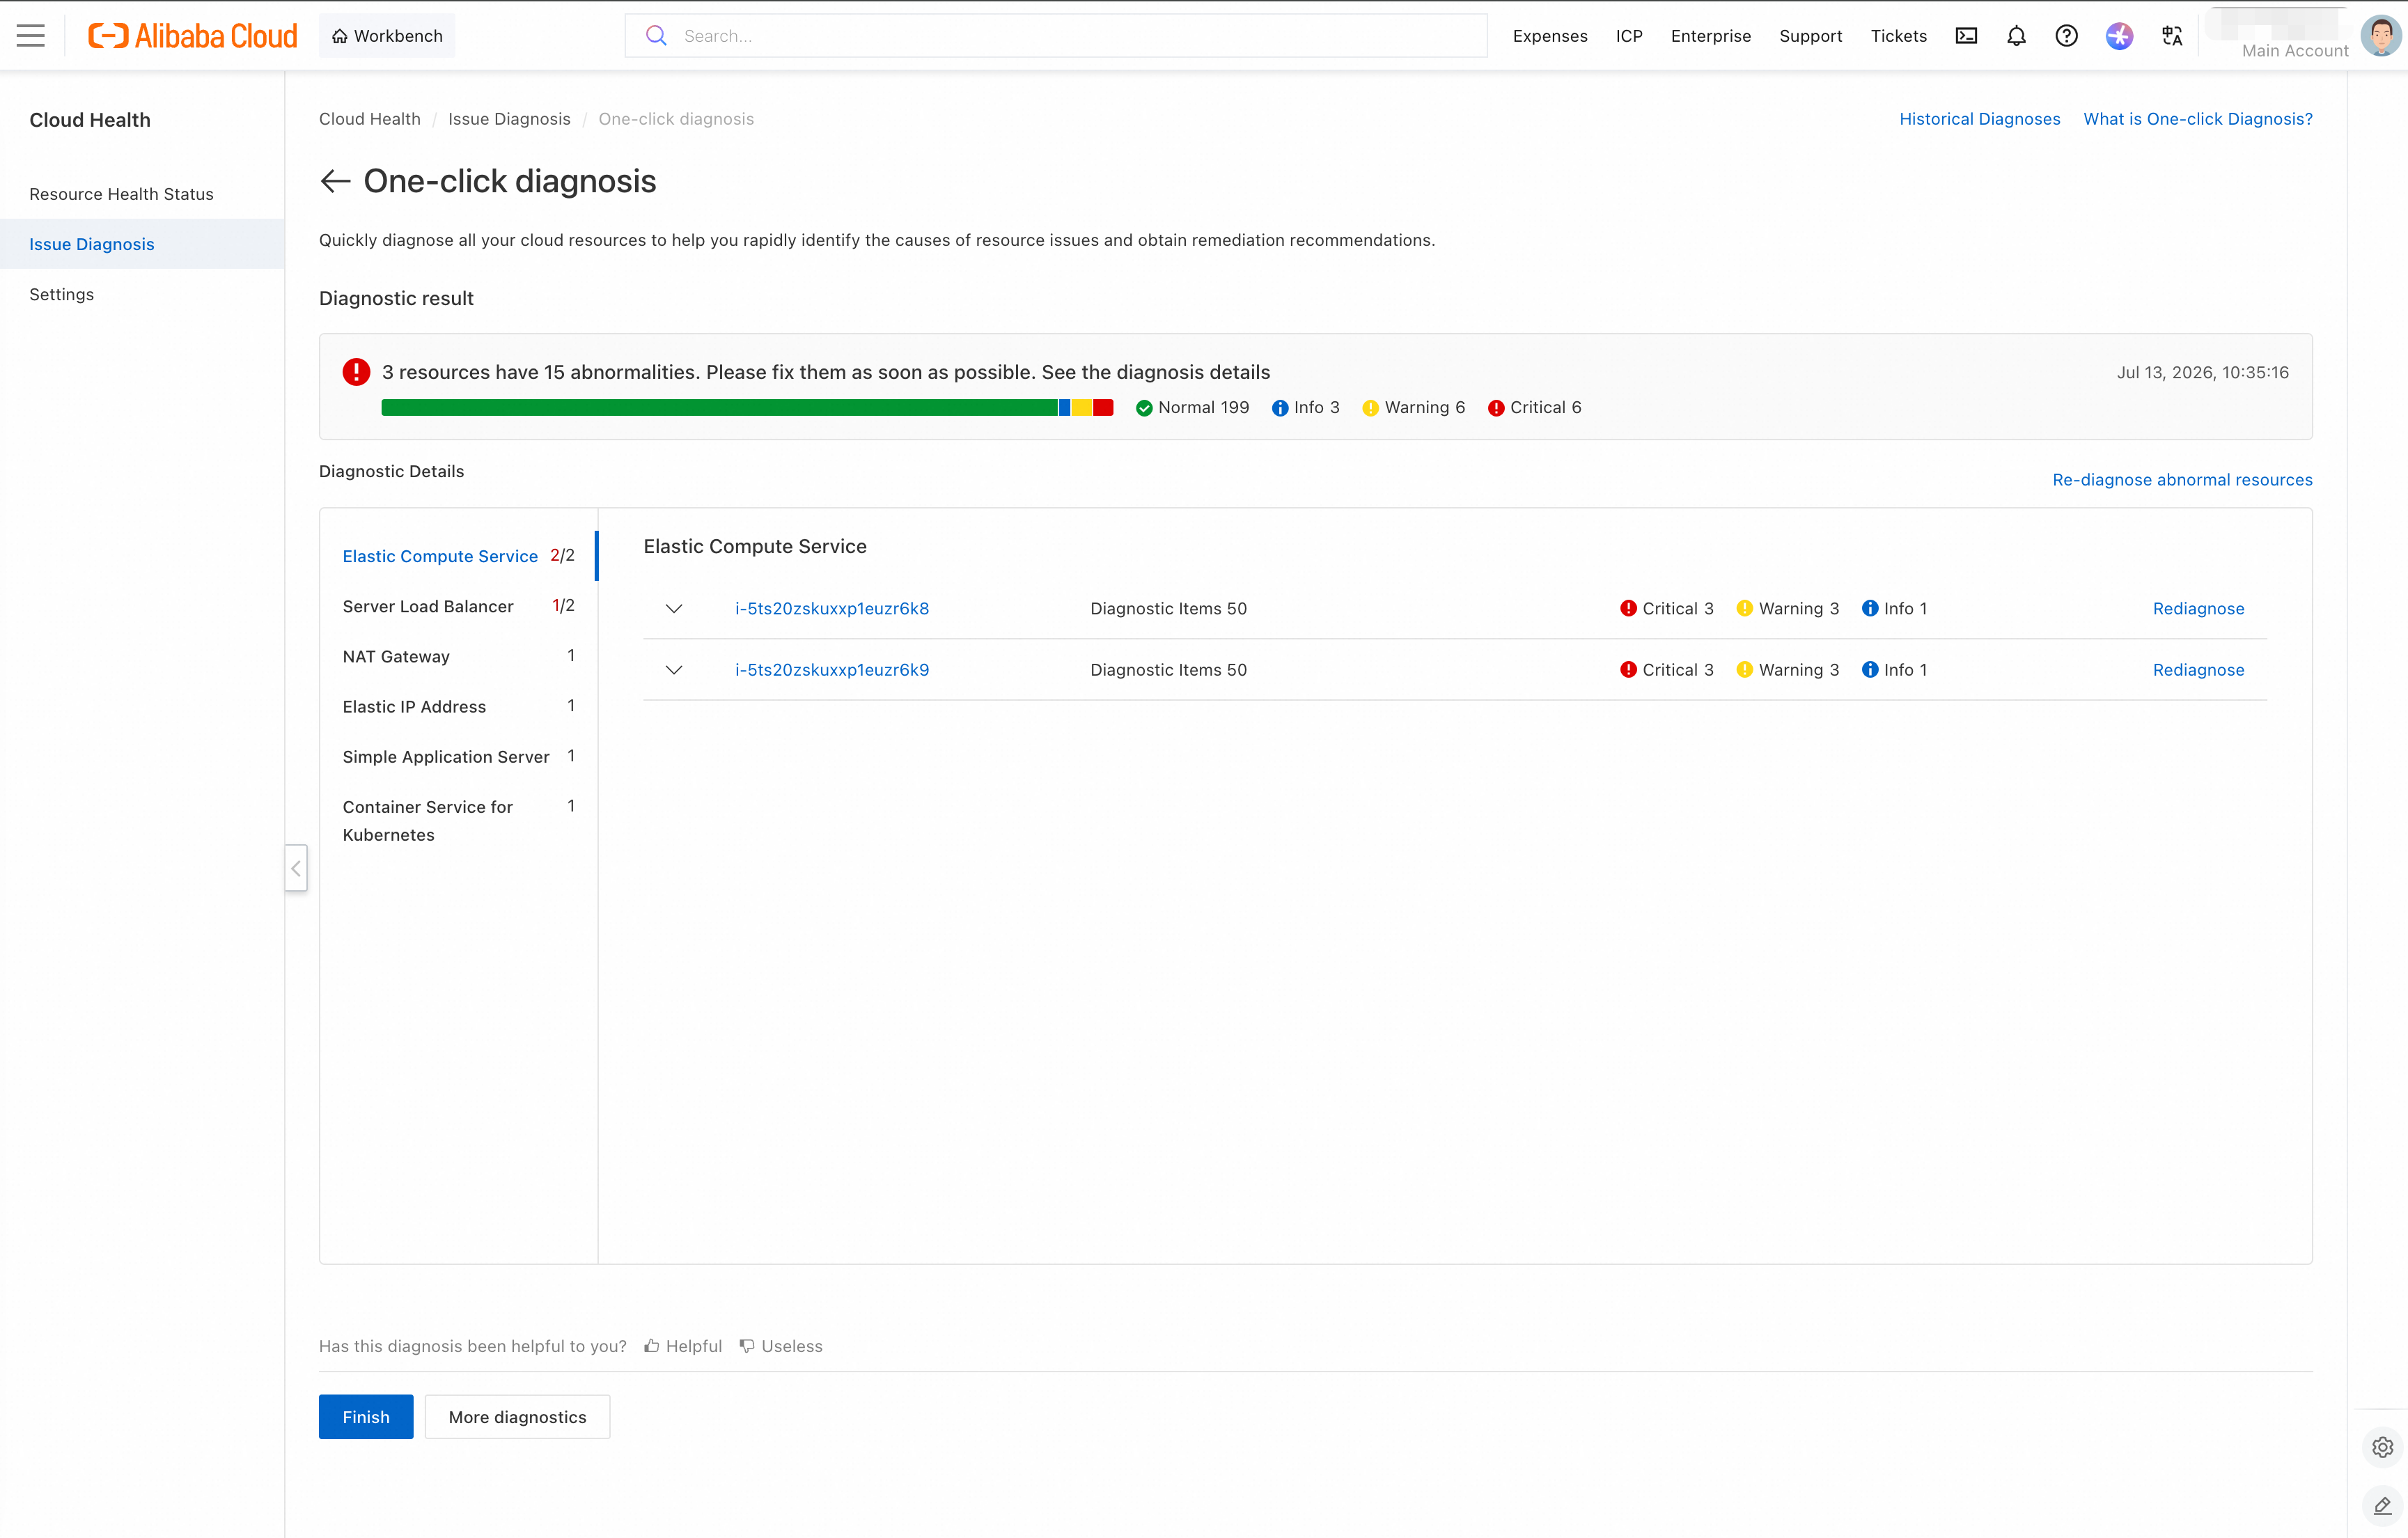
Task: Click the Cloud Health breadcrumb
Action: [370, 119]
